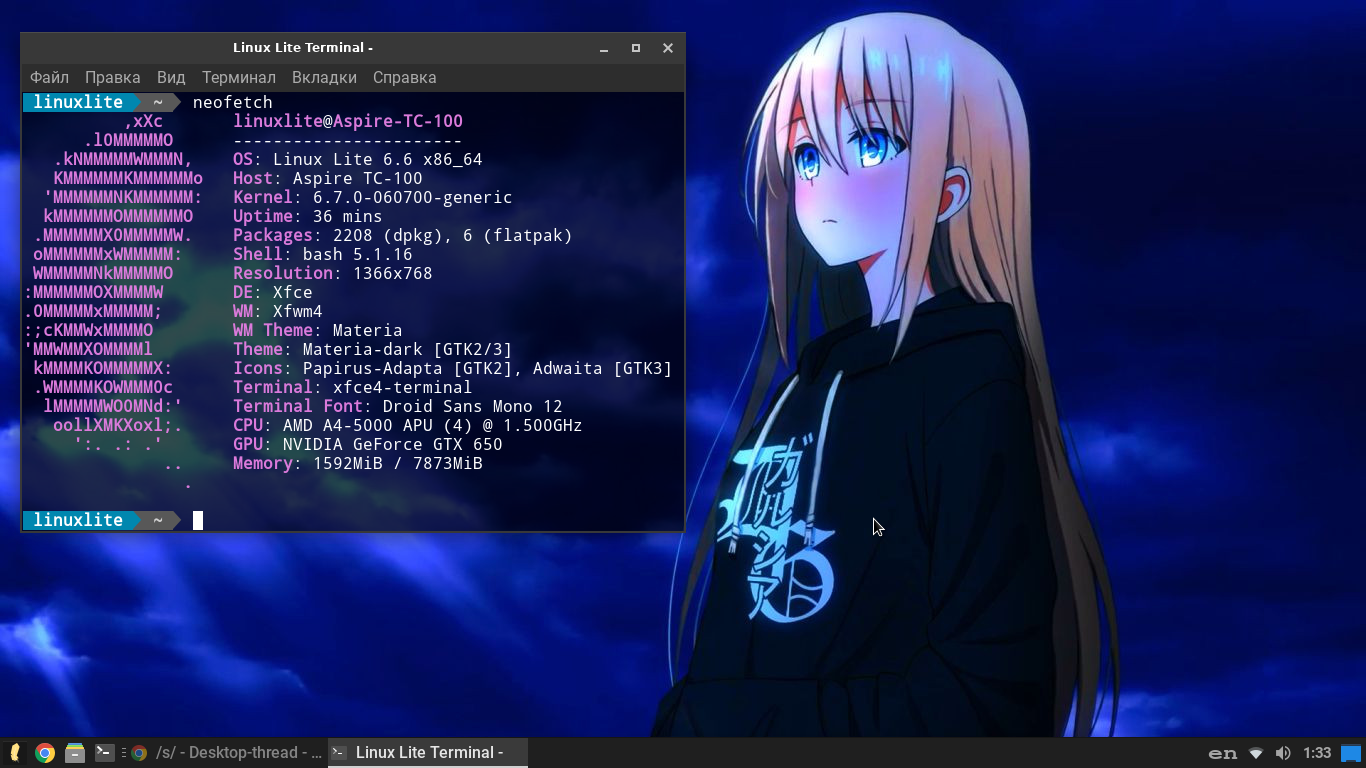This screenshot has height=768, width=1366.
Task: Click the 'Kernel: 6.7.0-060700-generic' line
Action: tap(373, 197)
